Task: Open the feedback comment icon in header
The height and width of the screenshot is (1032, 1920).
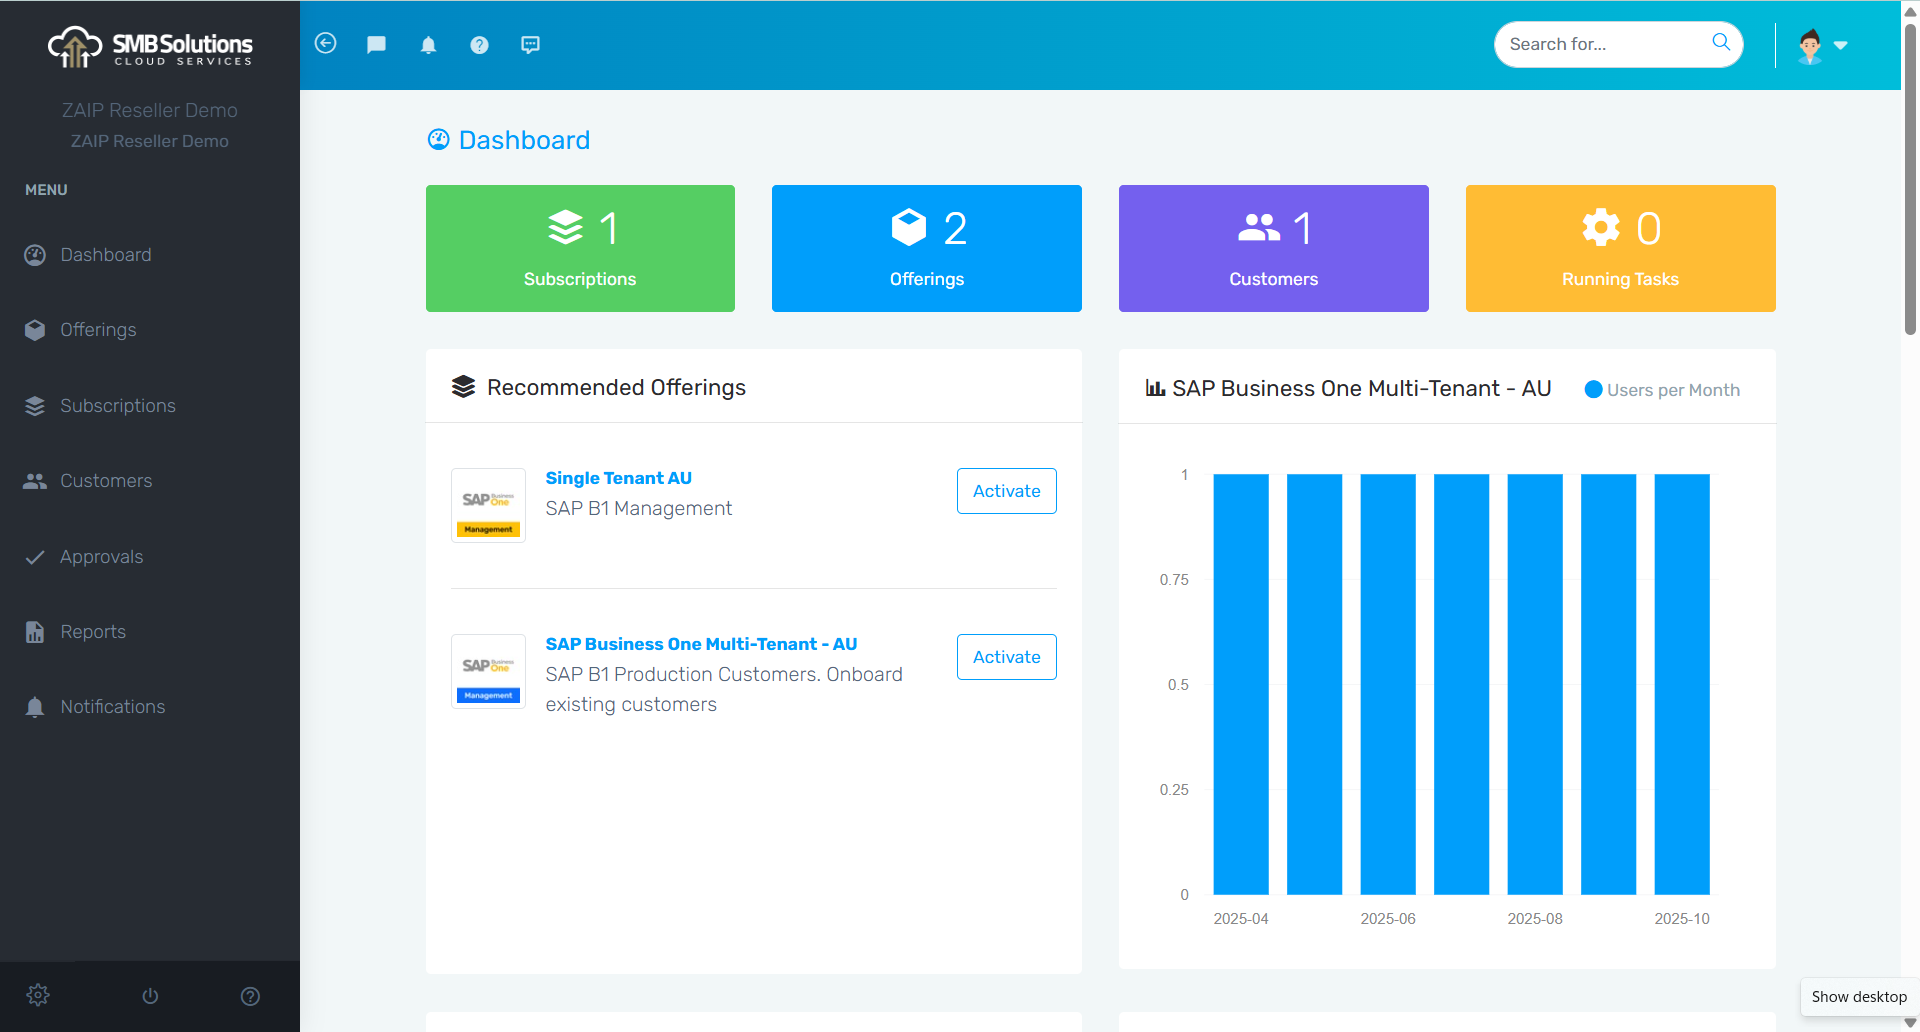Action: (530, 45)
